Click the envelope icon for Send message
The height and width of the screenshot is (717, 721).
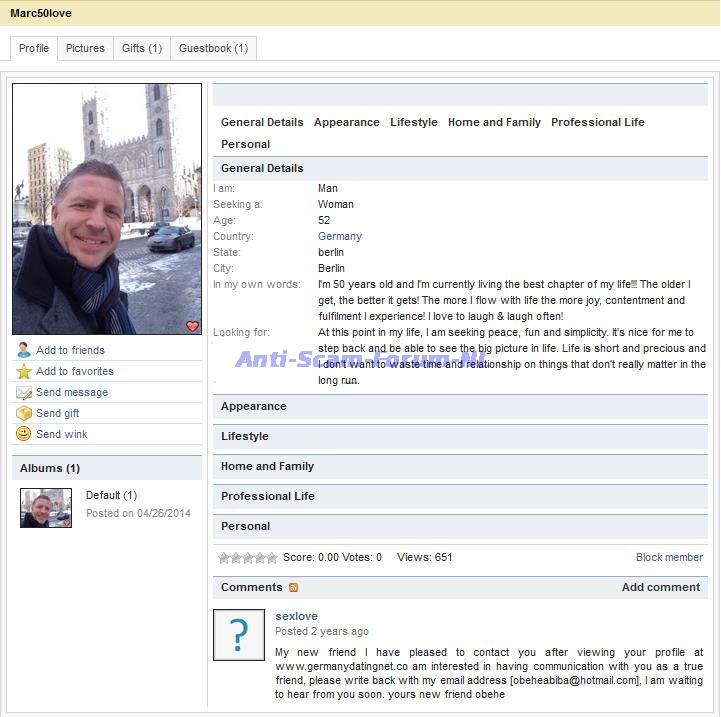pos(24,392)
